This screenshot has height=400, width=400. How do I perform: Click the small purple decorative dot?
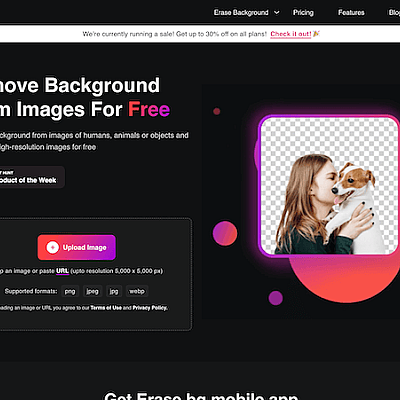tap(276, 298)
